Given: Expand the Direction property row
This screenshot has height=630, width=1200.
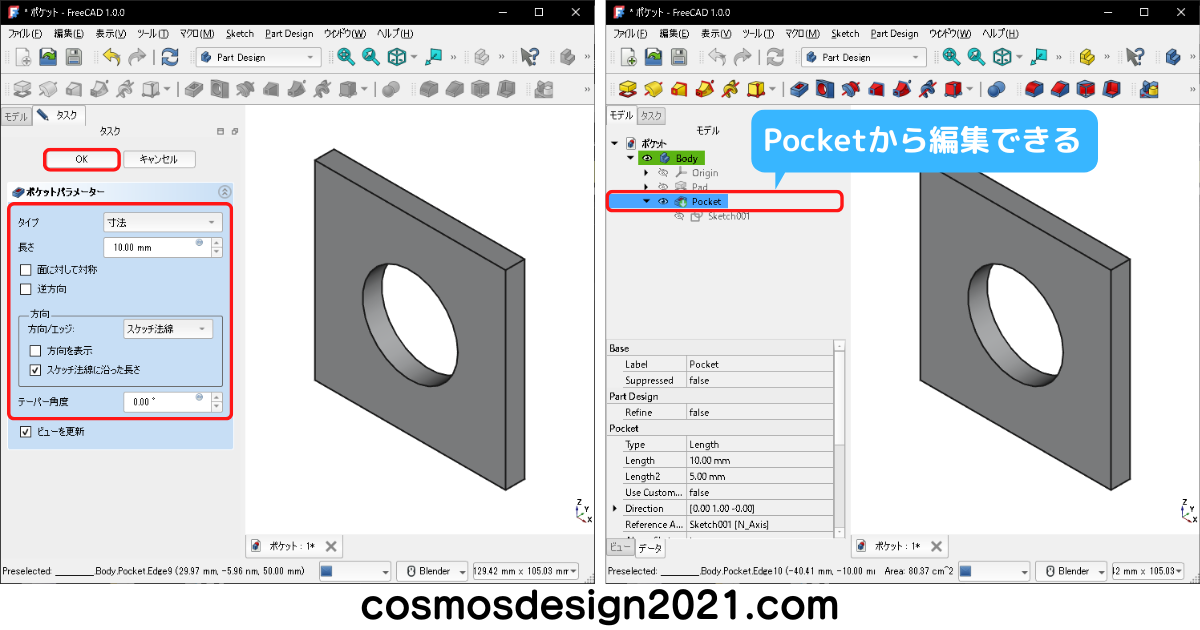Looking at the screenshot, I should [614, 508].
